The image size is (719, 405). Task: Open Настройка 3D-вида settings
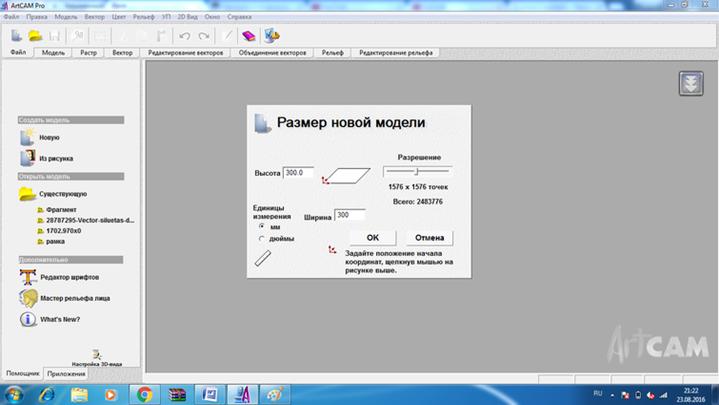(97, 359)
